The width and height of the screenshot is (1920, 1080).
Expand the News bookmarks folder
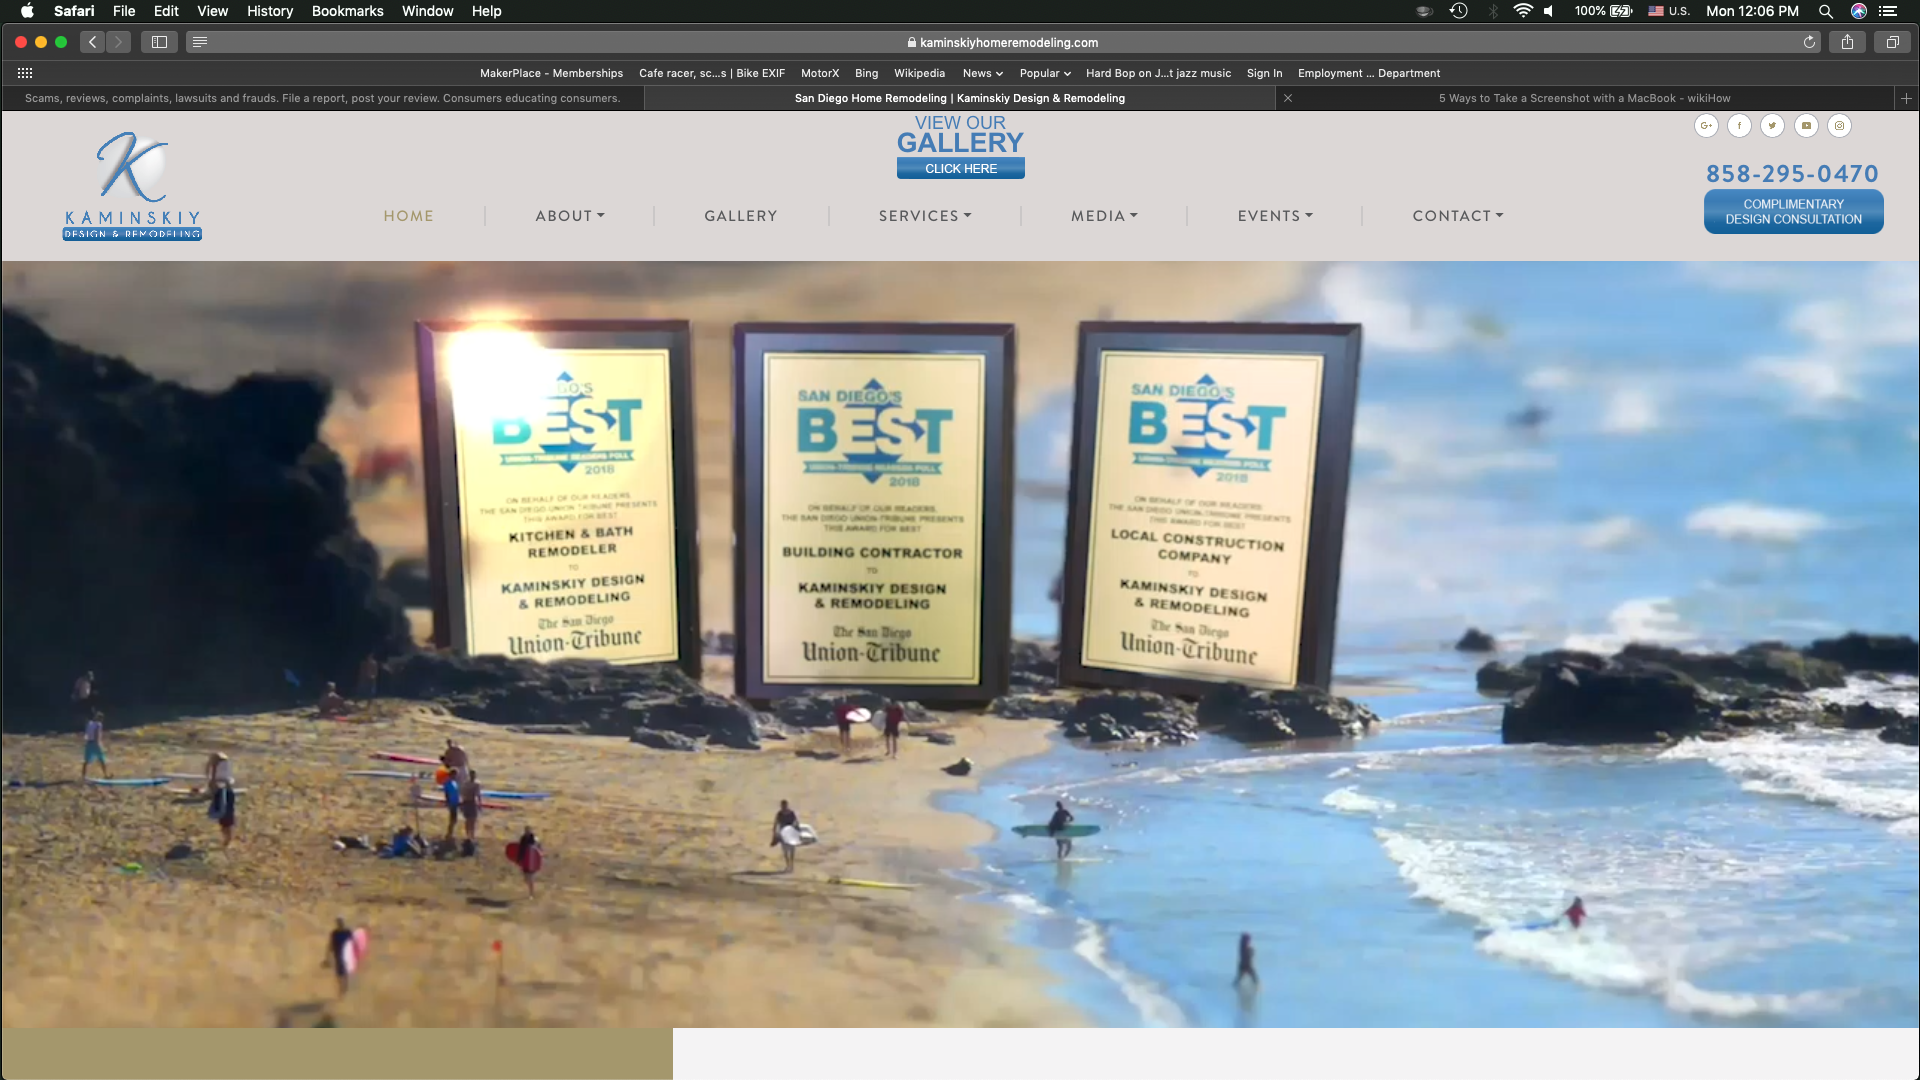pos(982,73)
